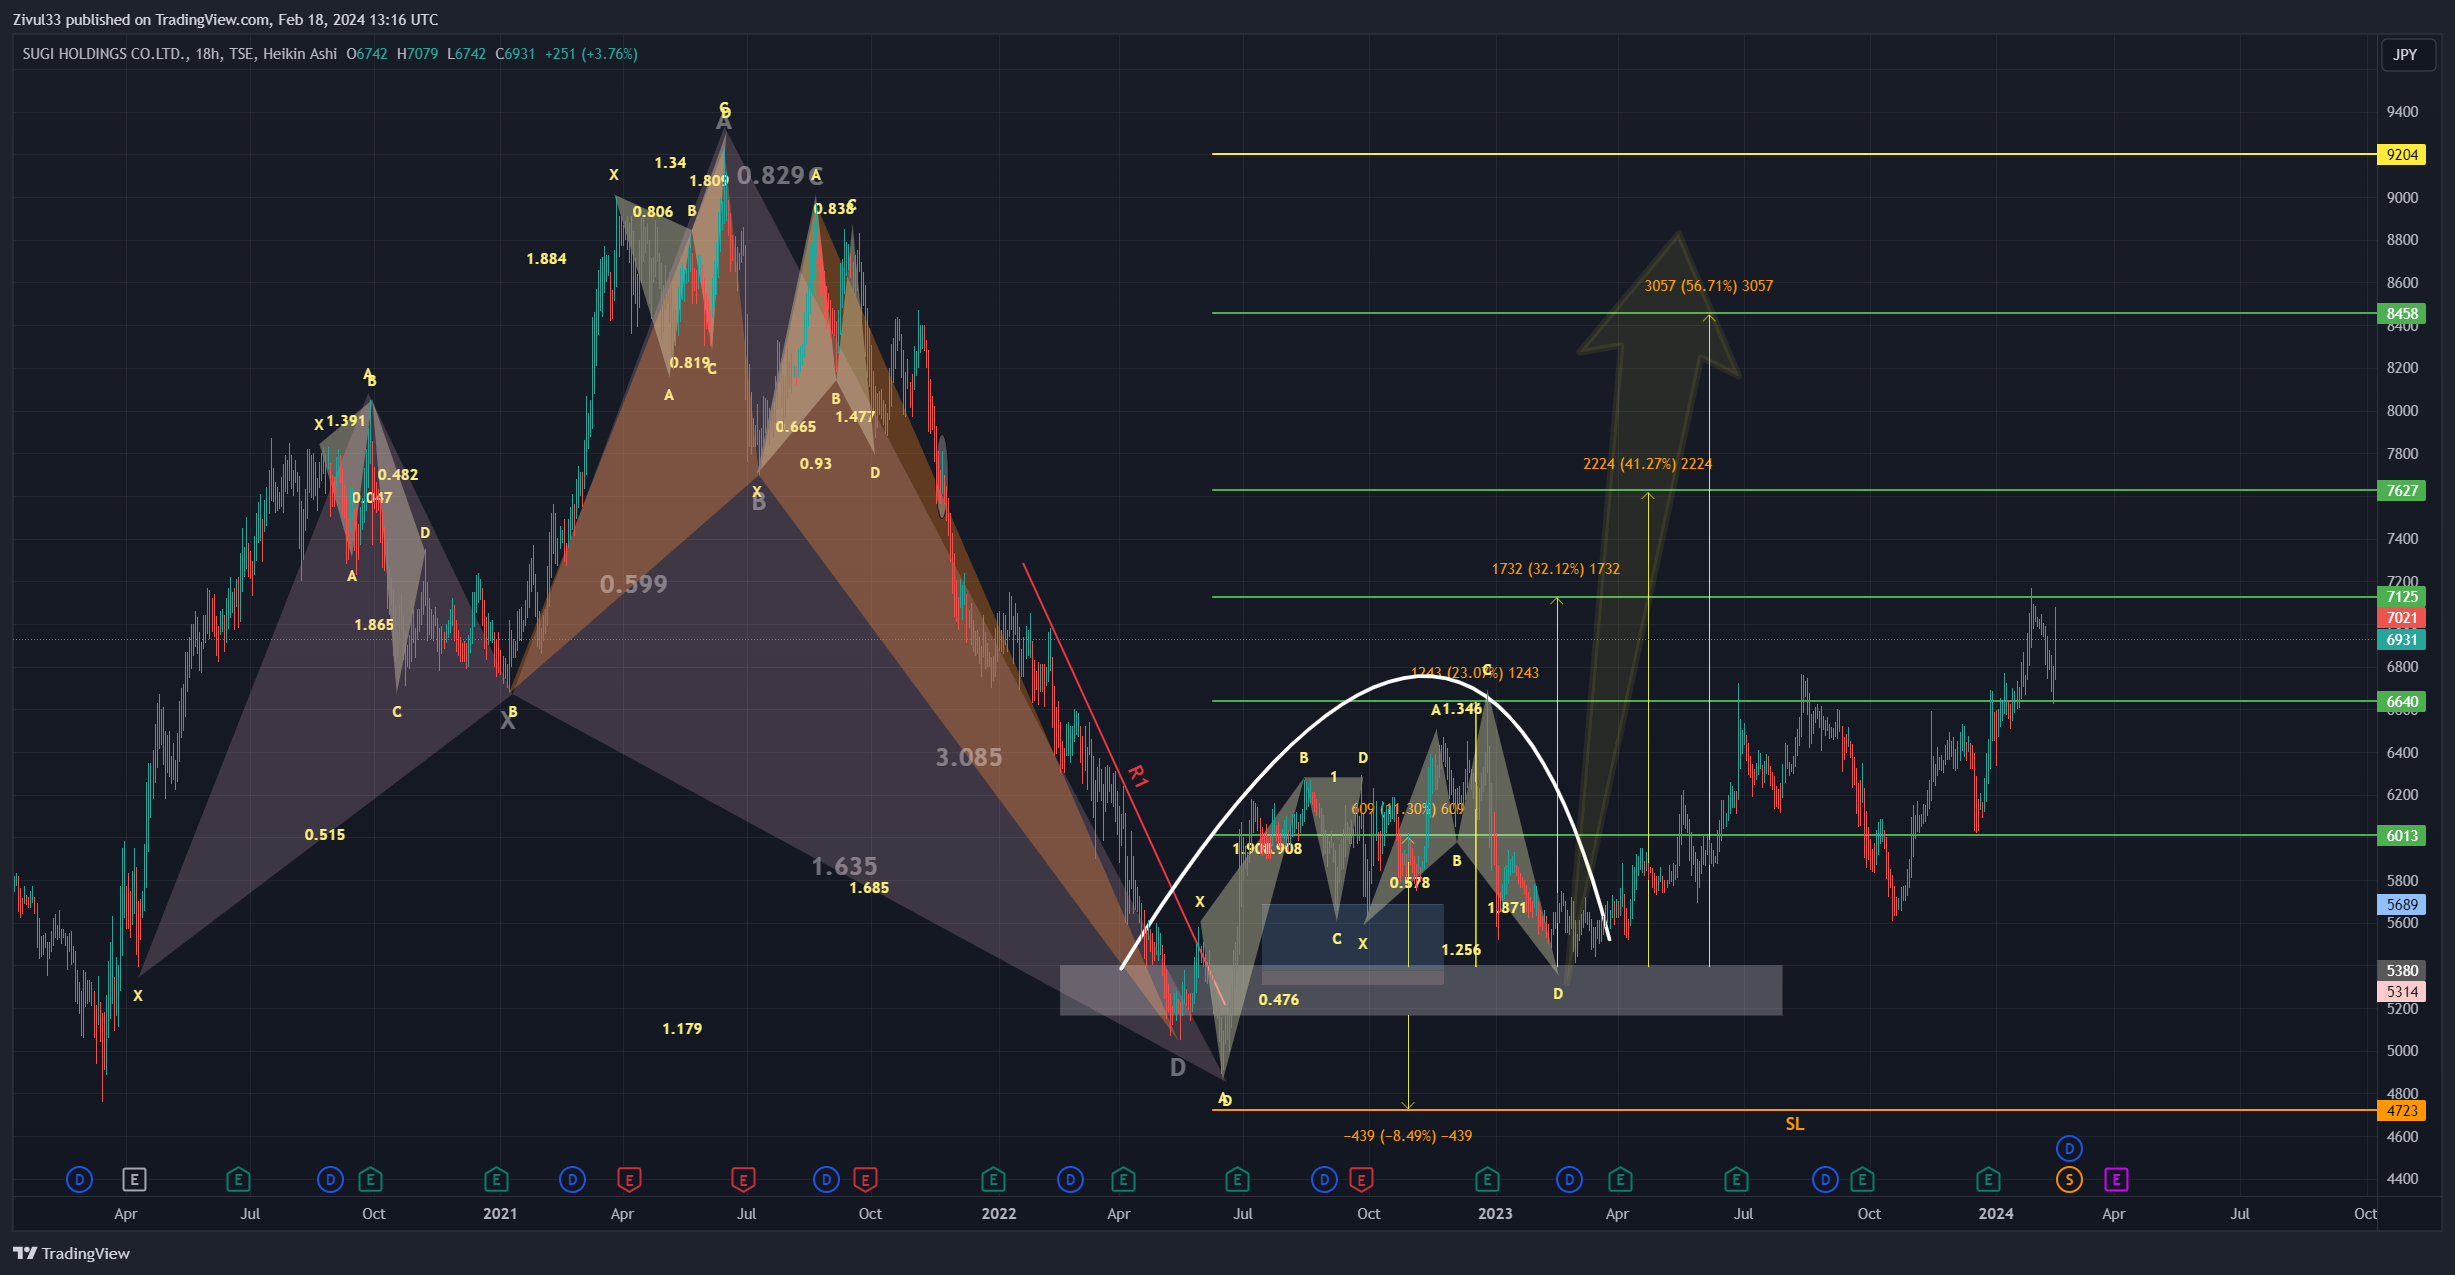
Task: Select the teal 6931 current price label
Action: pos(2401,640)
